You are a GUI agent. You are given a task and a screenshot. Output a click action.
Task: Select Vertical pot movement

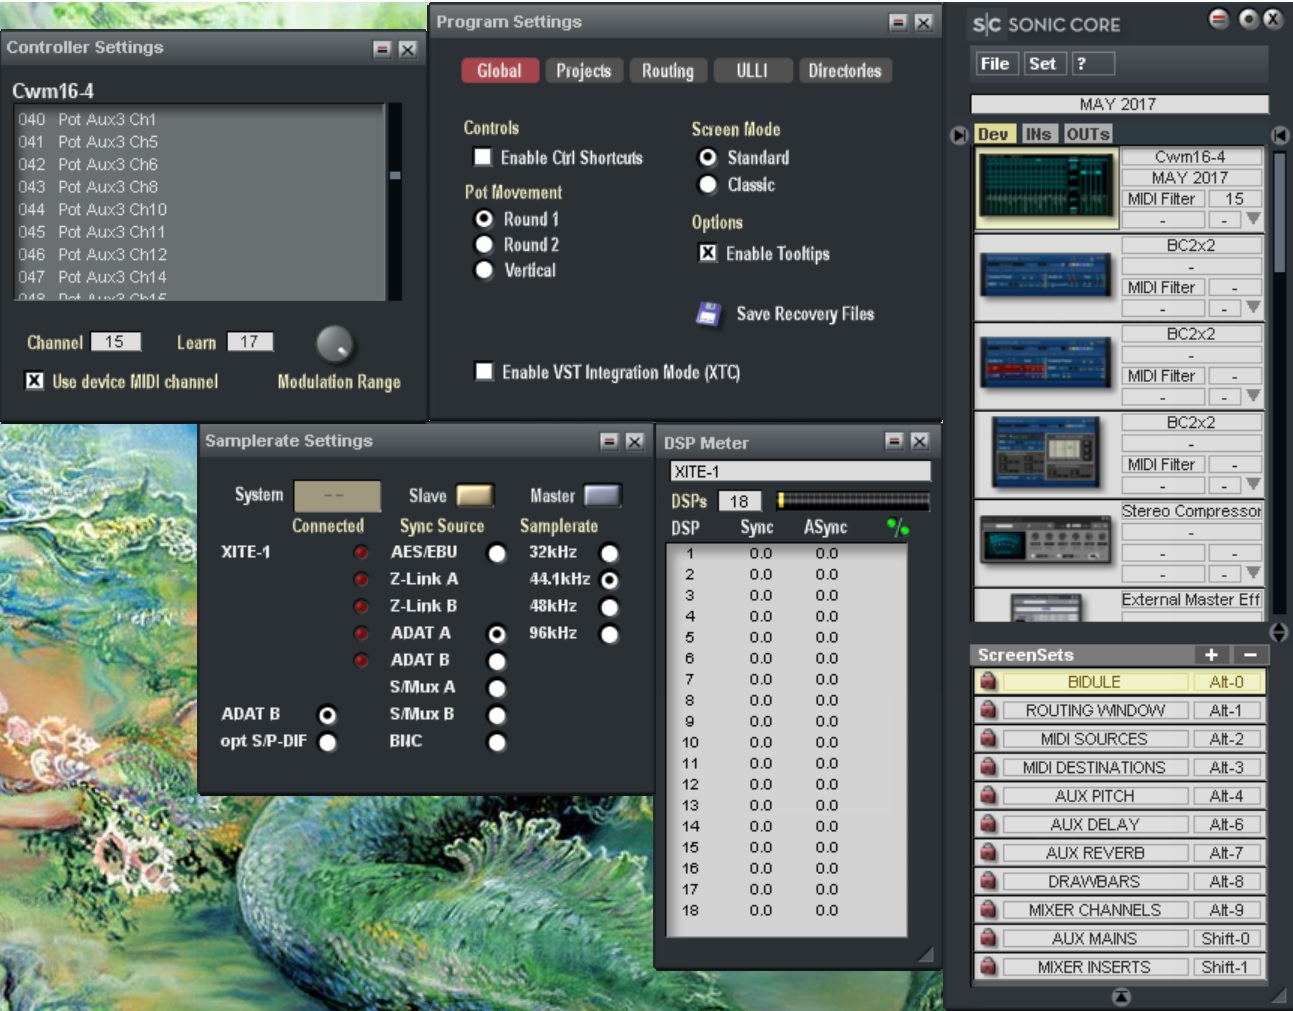pos(483,269)
